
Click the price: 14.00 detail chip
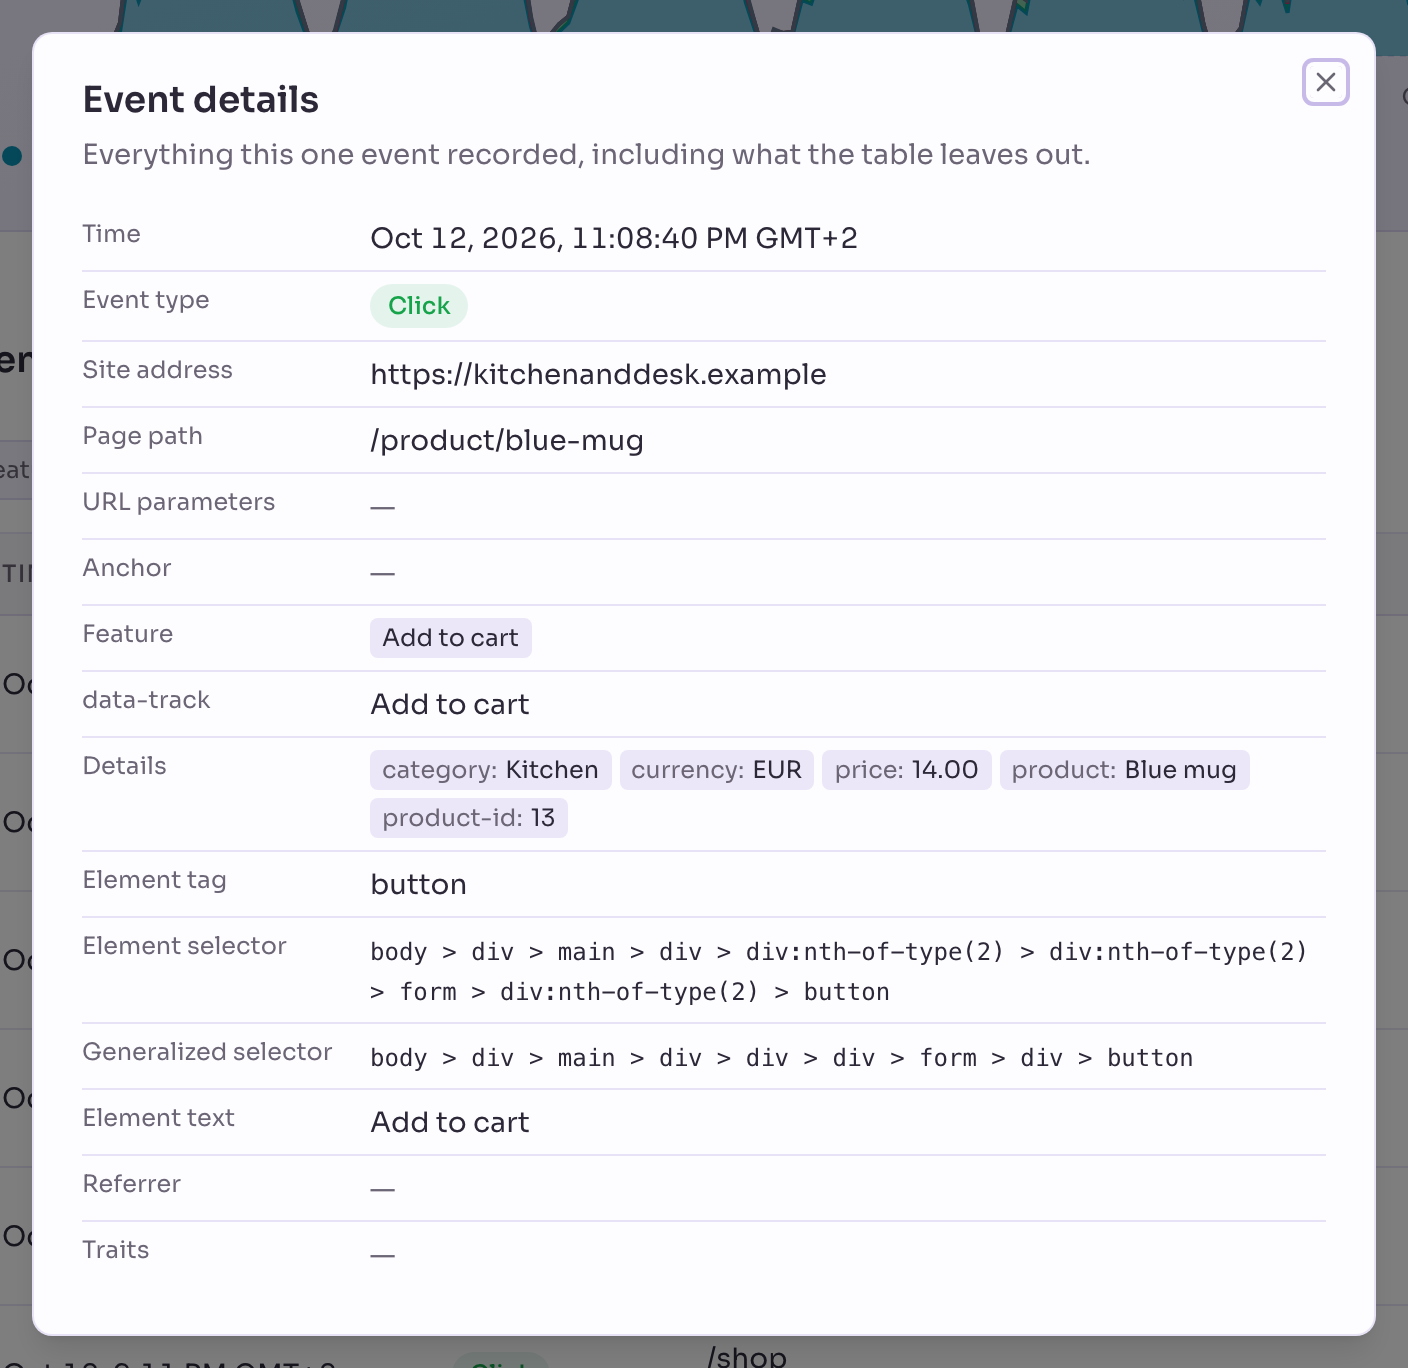907,770
